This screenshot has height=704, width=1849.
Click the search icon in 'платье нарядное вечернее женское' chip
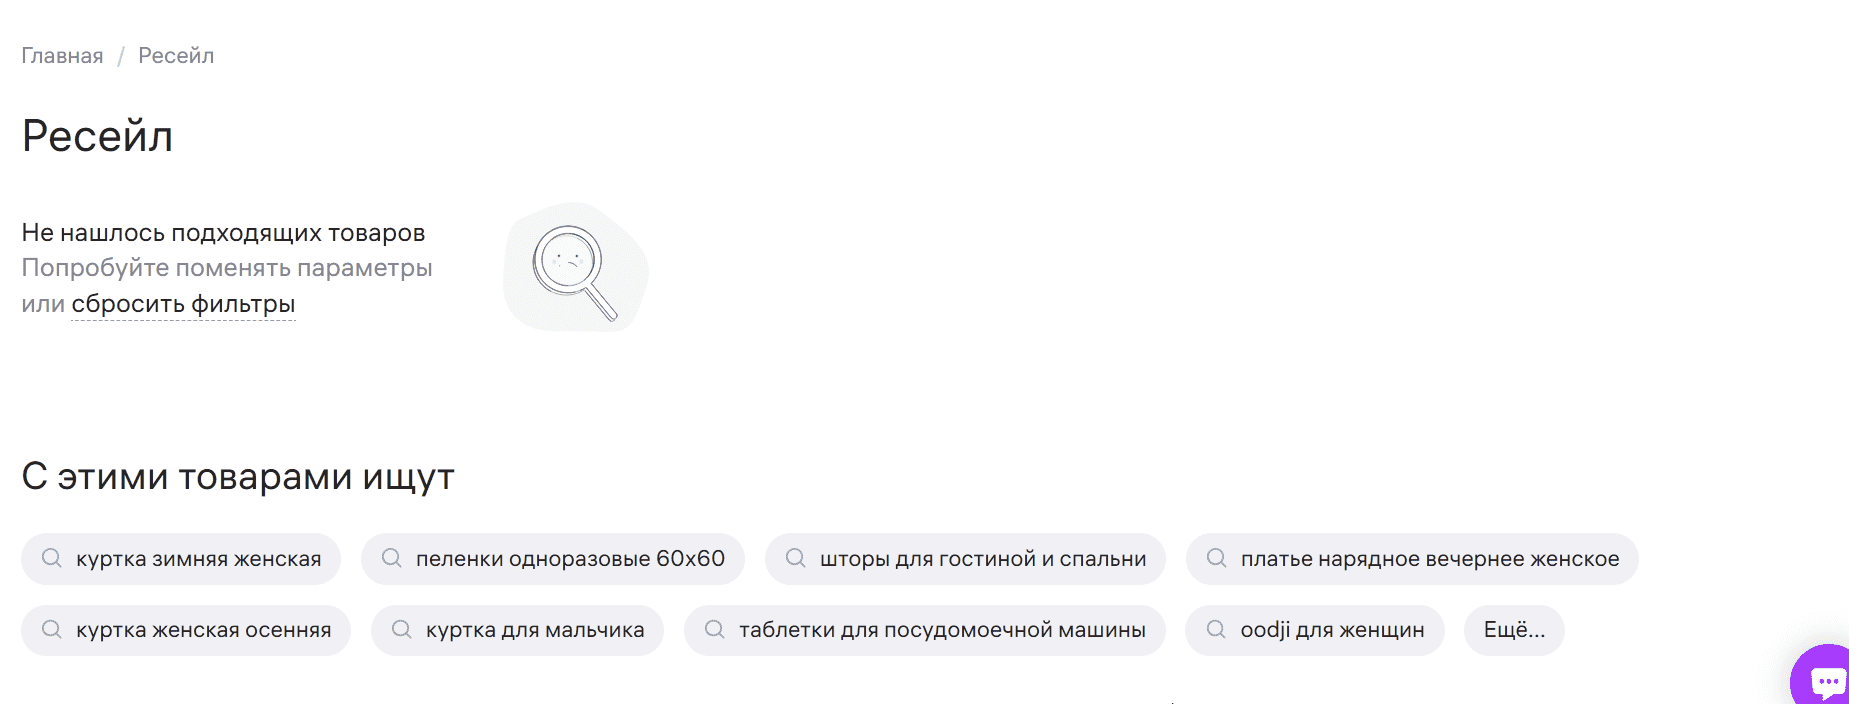(x=1217, y=558)
